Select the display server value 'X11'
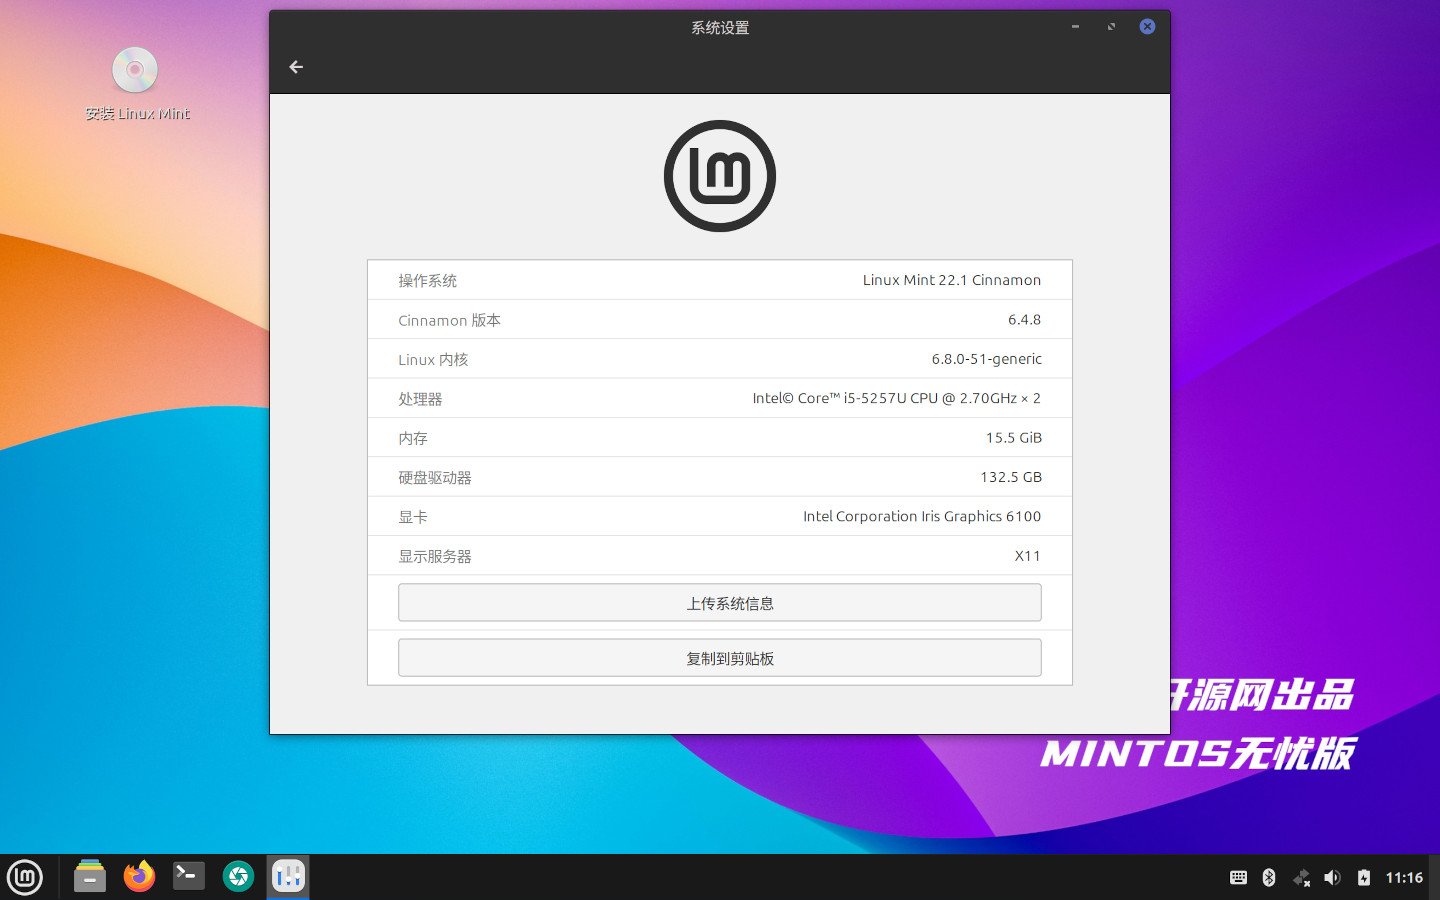This screenshot has height=900, width=1440. point(1028,556)
